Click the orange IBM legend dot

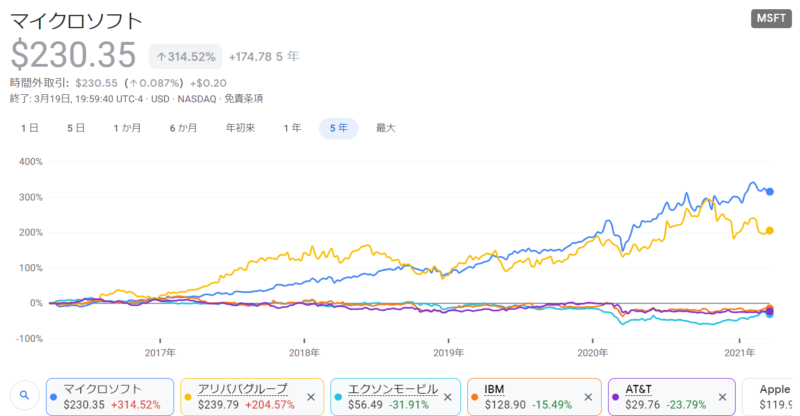(474, 397)
